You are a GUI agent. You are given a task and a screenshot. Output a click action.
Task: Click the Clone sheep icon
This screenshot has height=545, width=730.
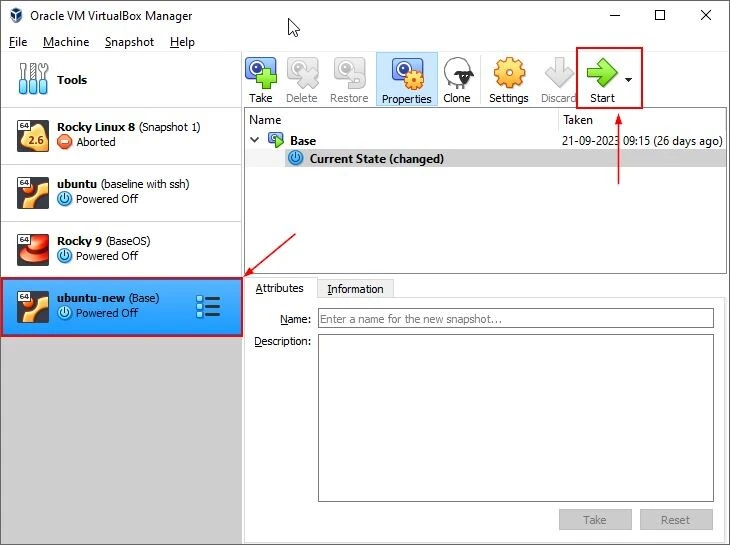click(x=457, y=79)
